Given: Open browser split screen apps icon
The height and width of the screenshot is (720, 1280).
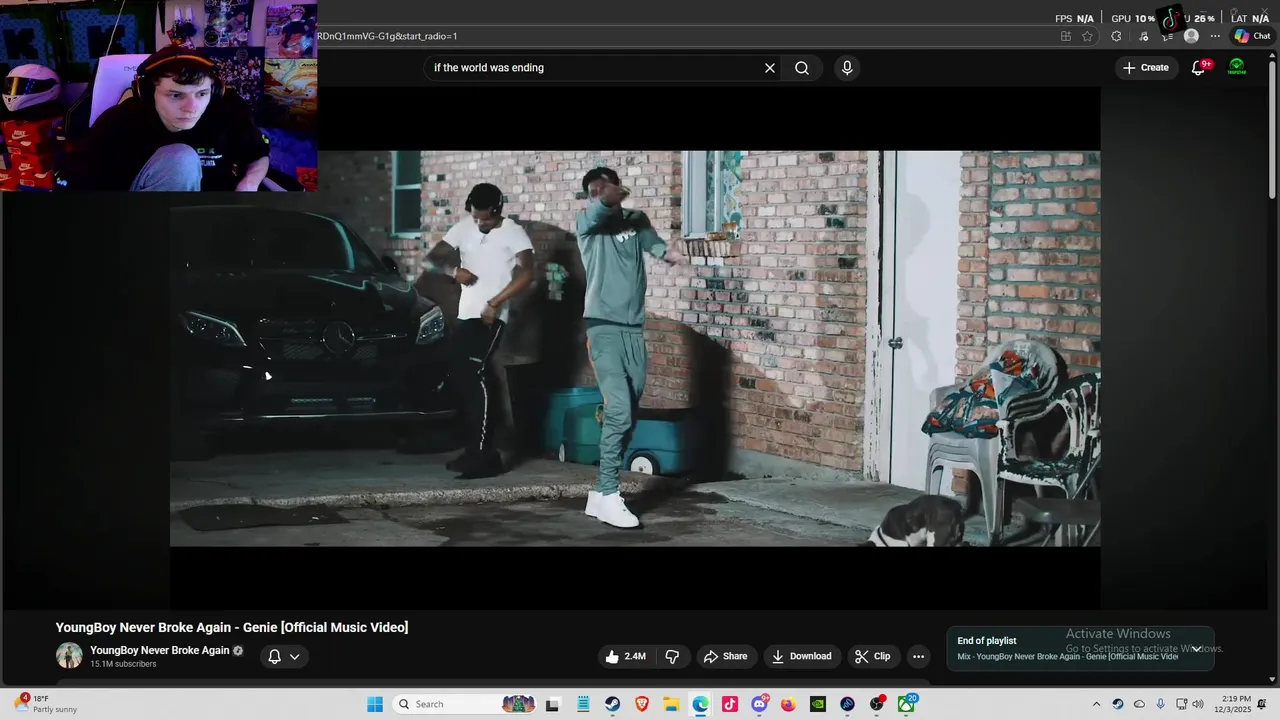Looking at the screenshot, I should (x=1066, y=36).
